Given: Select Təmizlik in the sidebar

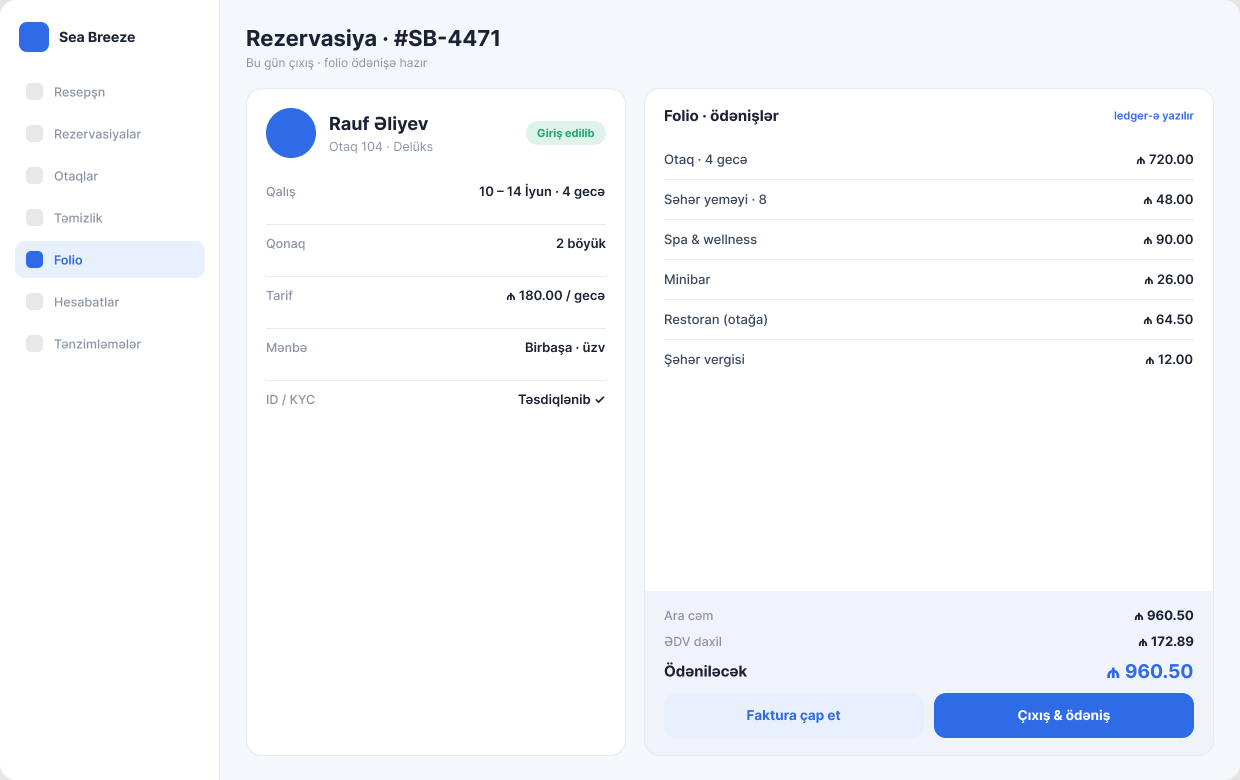Looking at the screenshot, I should [110, 218].
